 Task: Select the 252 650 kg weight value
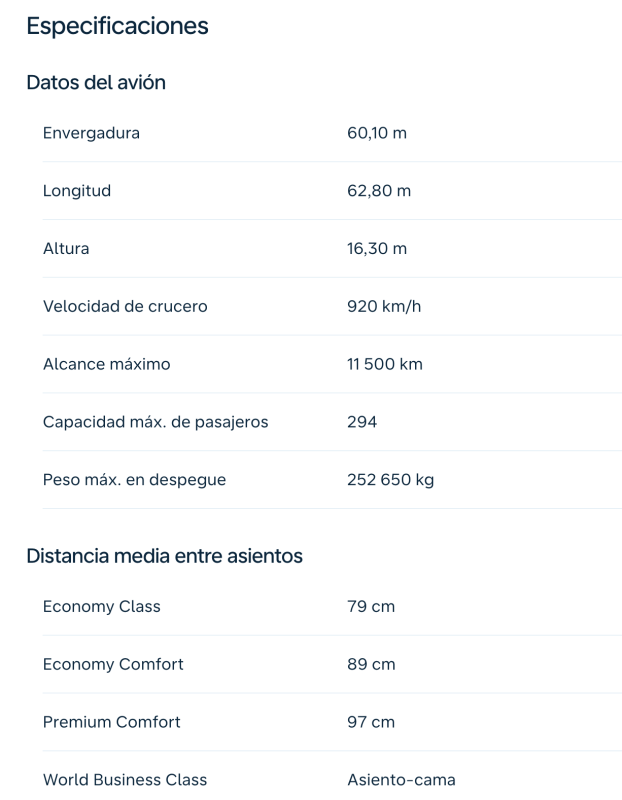tap(390, 480)
